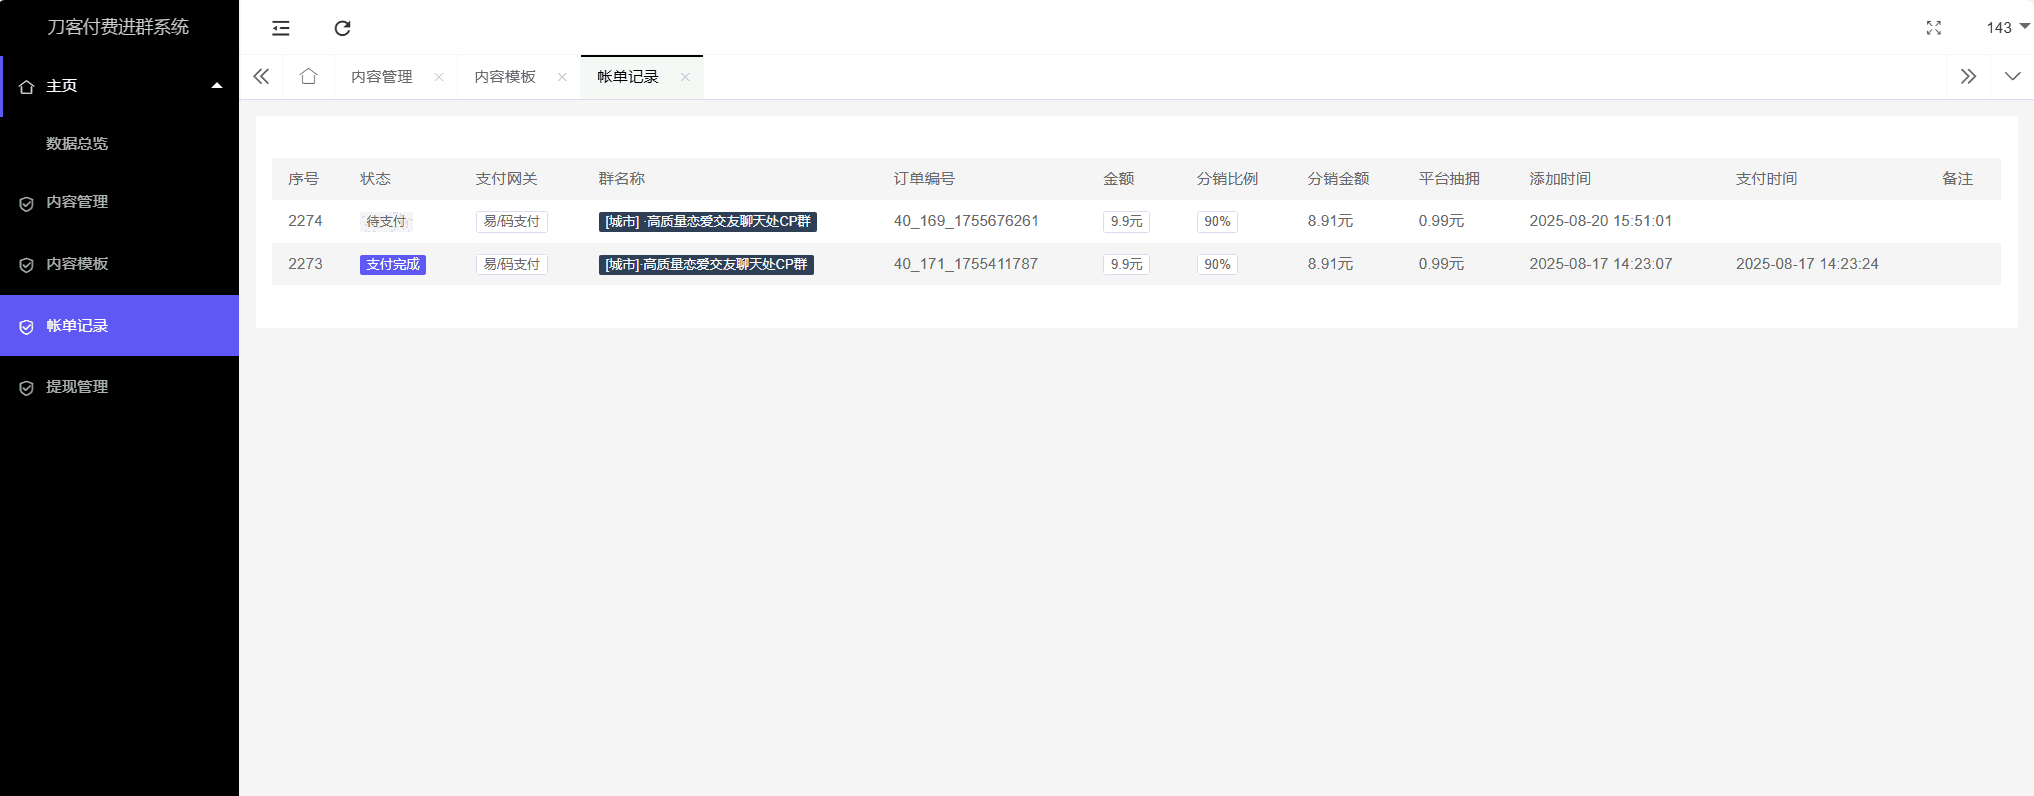Open the 143 user dropdown
The height and width of the screenshot is (796, 2034).
click(2008, 28)
